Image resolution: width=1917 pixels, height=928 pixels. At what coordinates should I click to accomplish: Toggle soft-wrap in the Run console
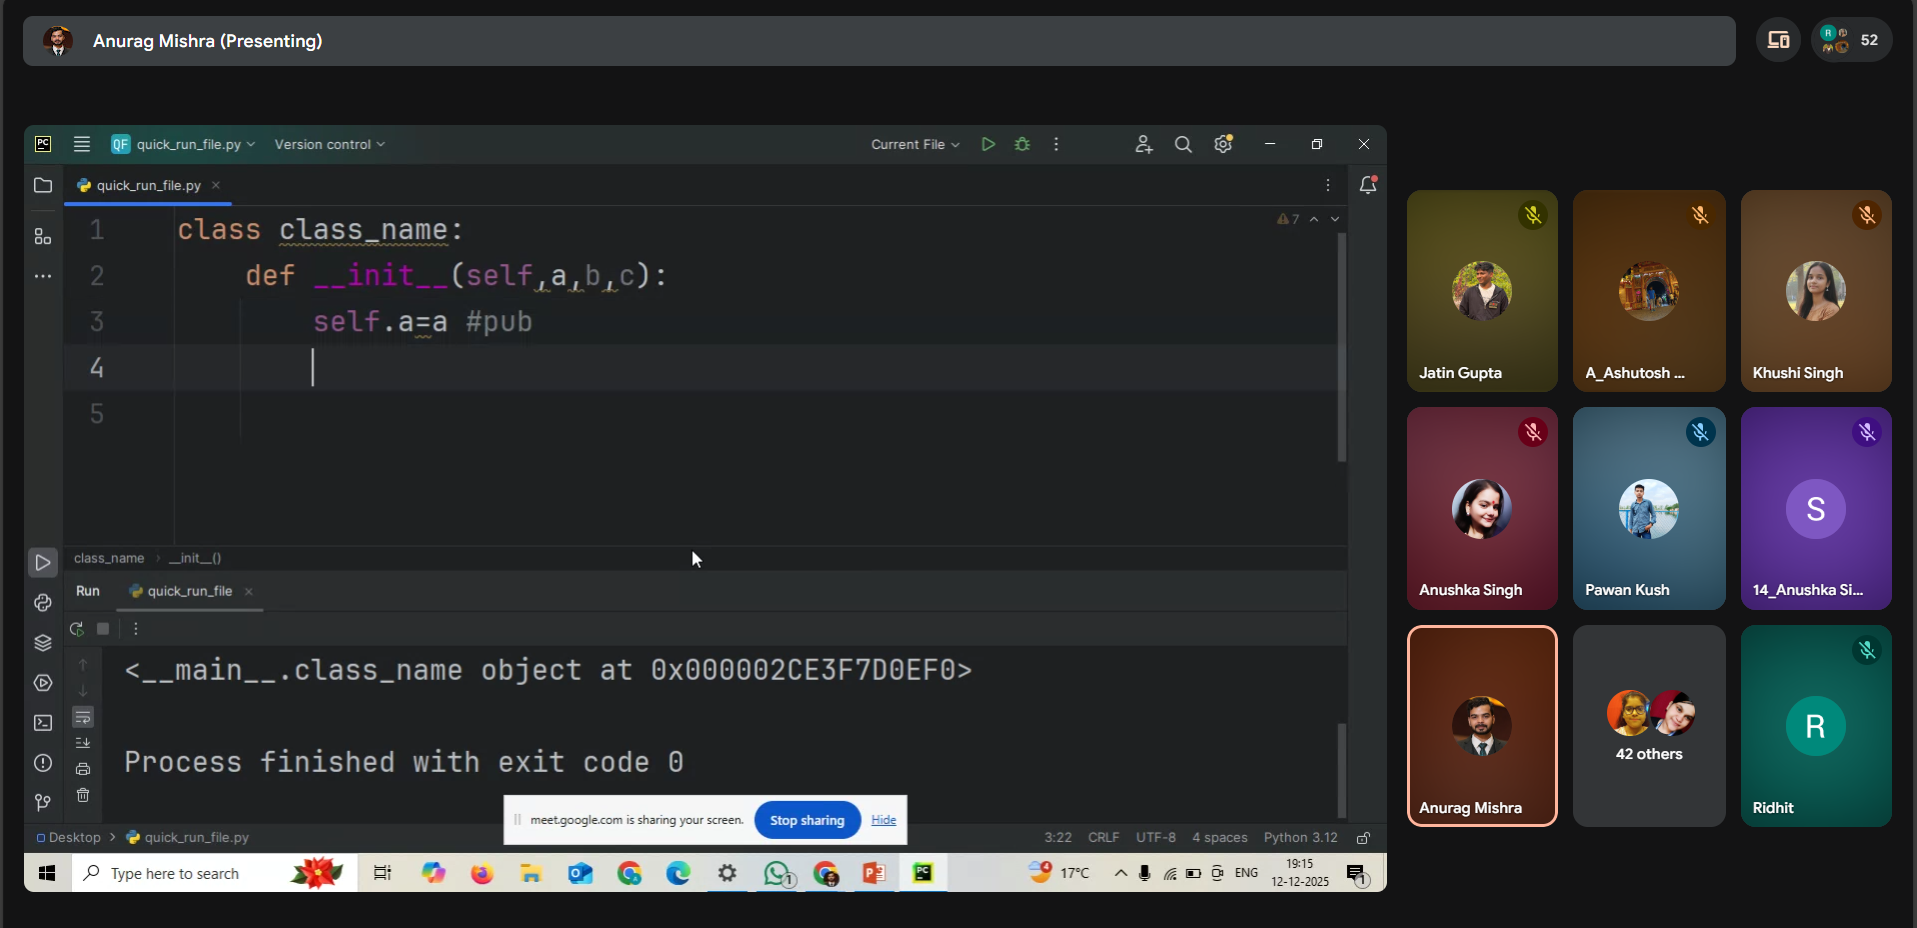pos(83,719)
